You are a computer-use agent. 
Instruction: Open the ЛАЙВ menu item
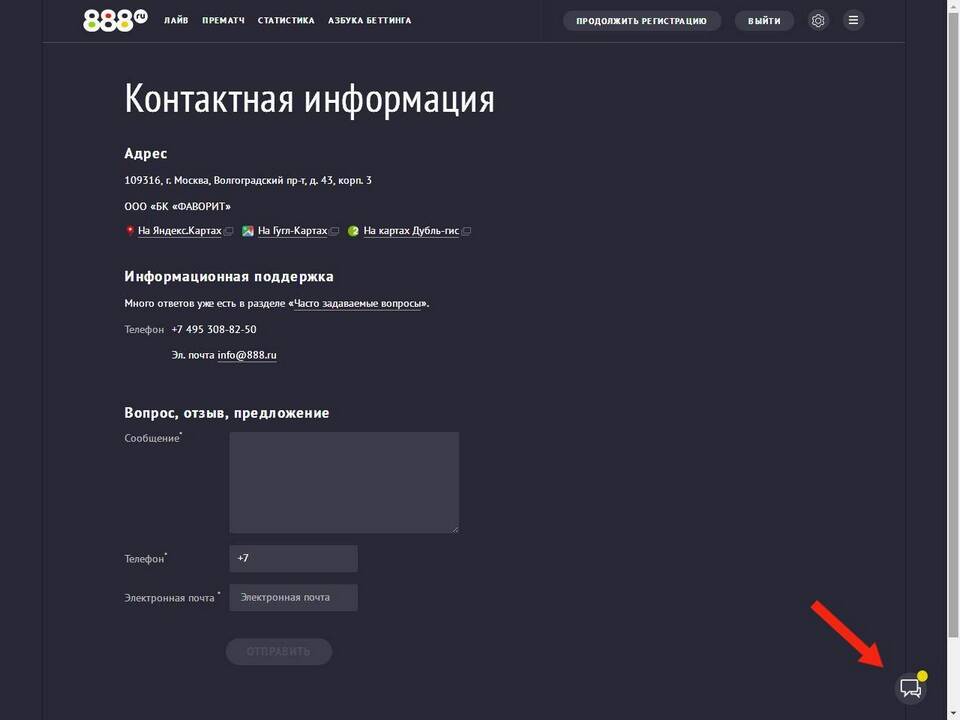pyautogui.click(x=176, y=20)
